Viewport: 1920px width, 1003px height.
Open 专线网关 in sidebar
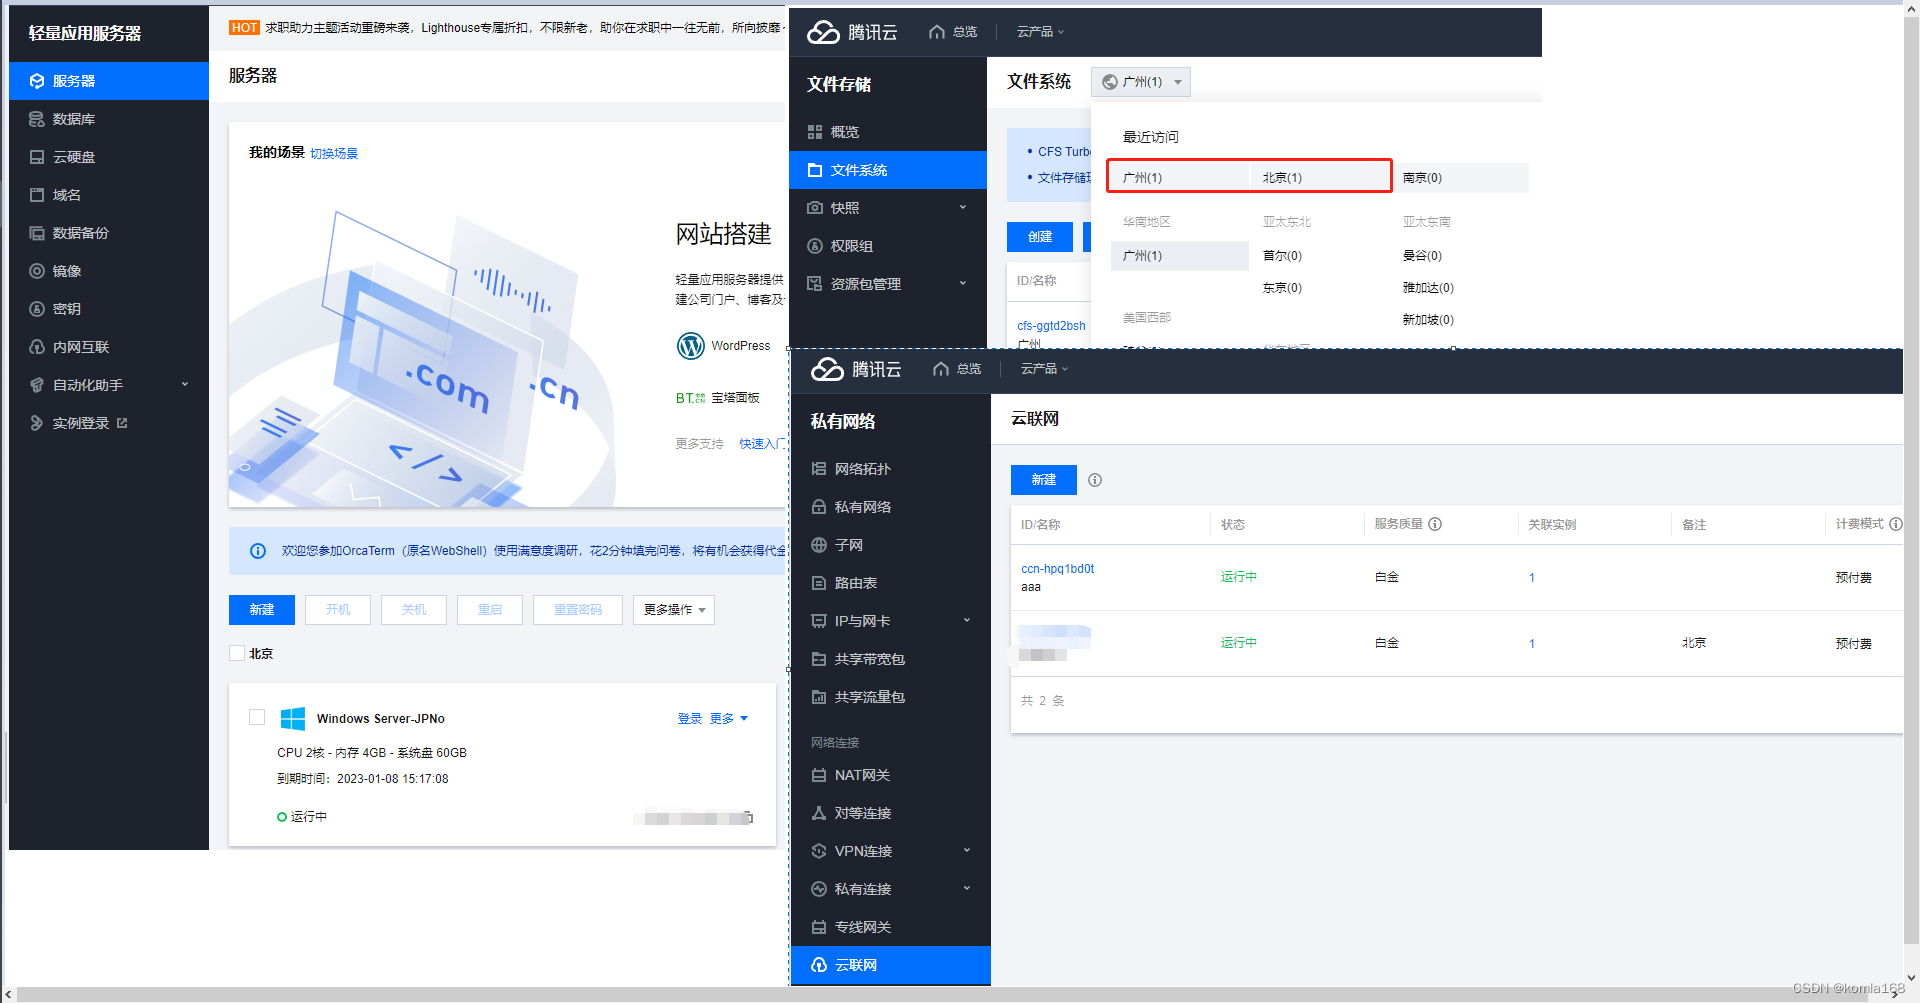891,927
